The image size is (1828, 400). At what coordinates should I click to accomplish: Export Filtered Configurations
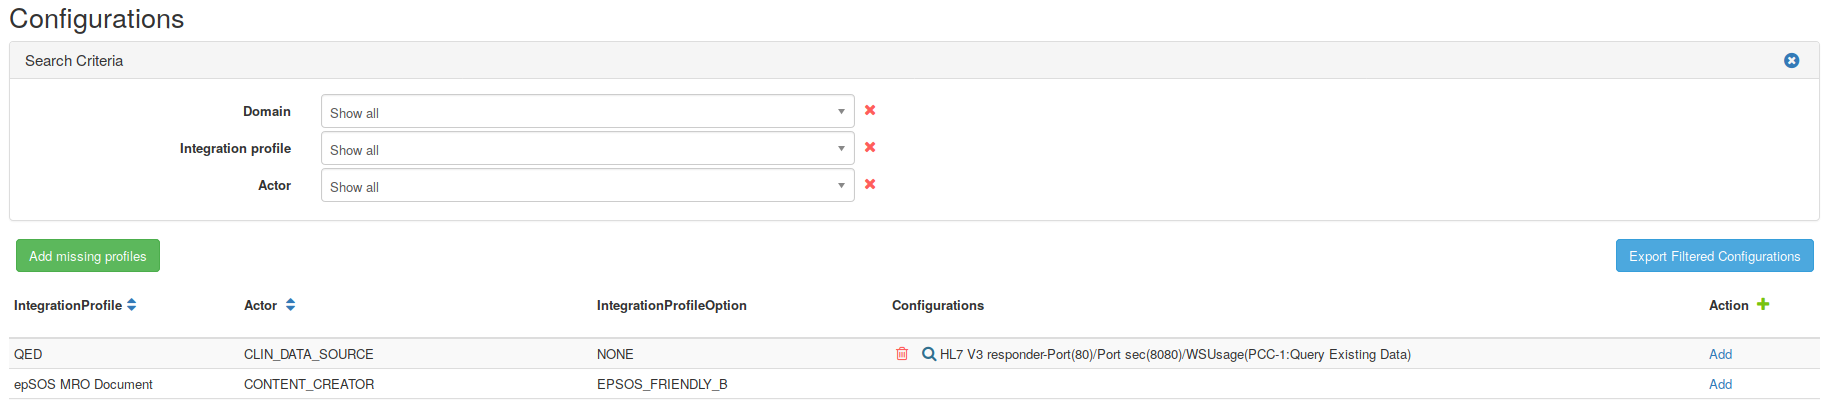point(1714,256)
